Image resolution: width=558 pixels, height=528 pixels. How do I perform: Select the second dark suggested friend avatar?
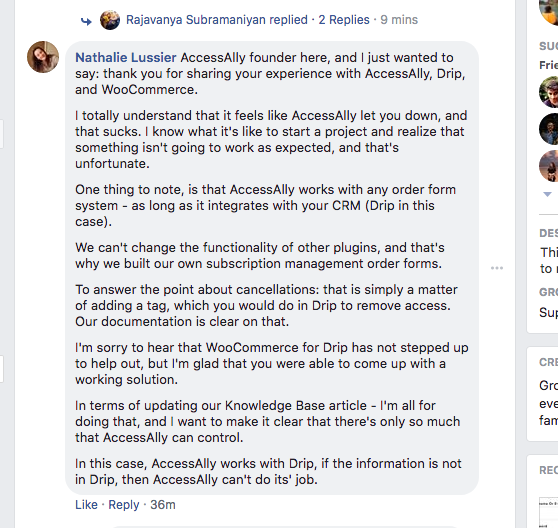tap(549, 129)
